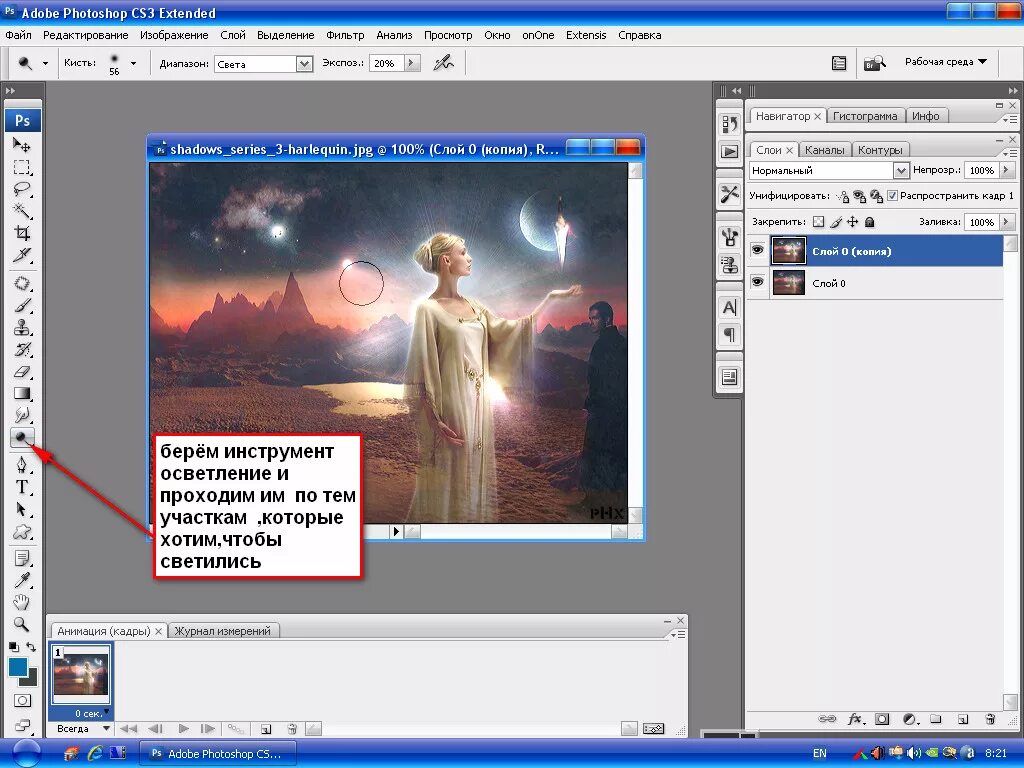Image resolution: width=1024 pixels, height=768 pixels.
Task: Open the Нормальный blend mode dropdown
Action: [x=901, y=170]
